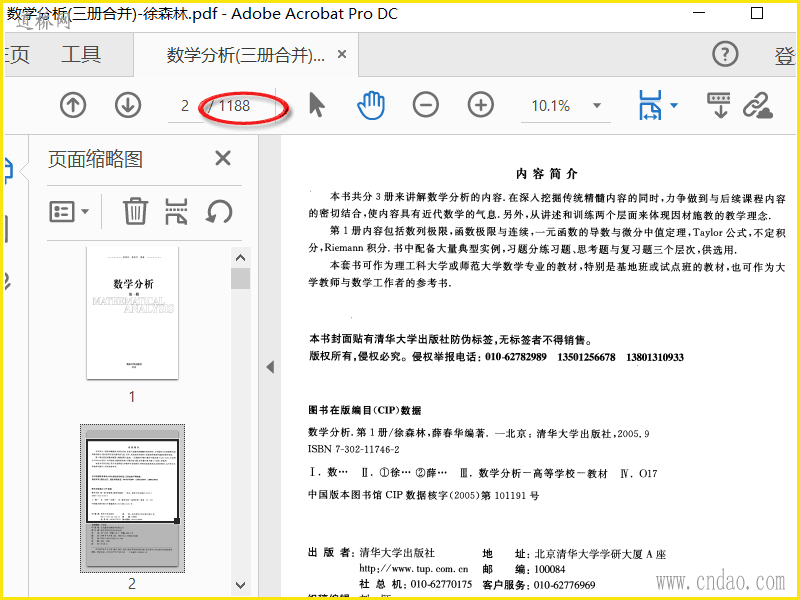The width and height of the screenshot is (800, 600).
Task: Switch to the 数学分析(三册合并) document tab
Action: coord(245,55)
